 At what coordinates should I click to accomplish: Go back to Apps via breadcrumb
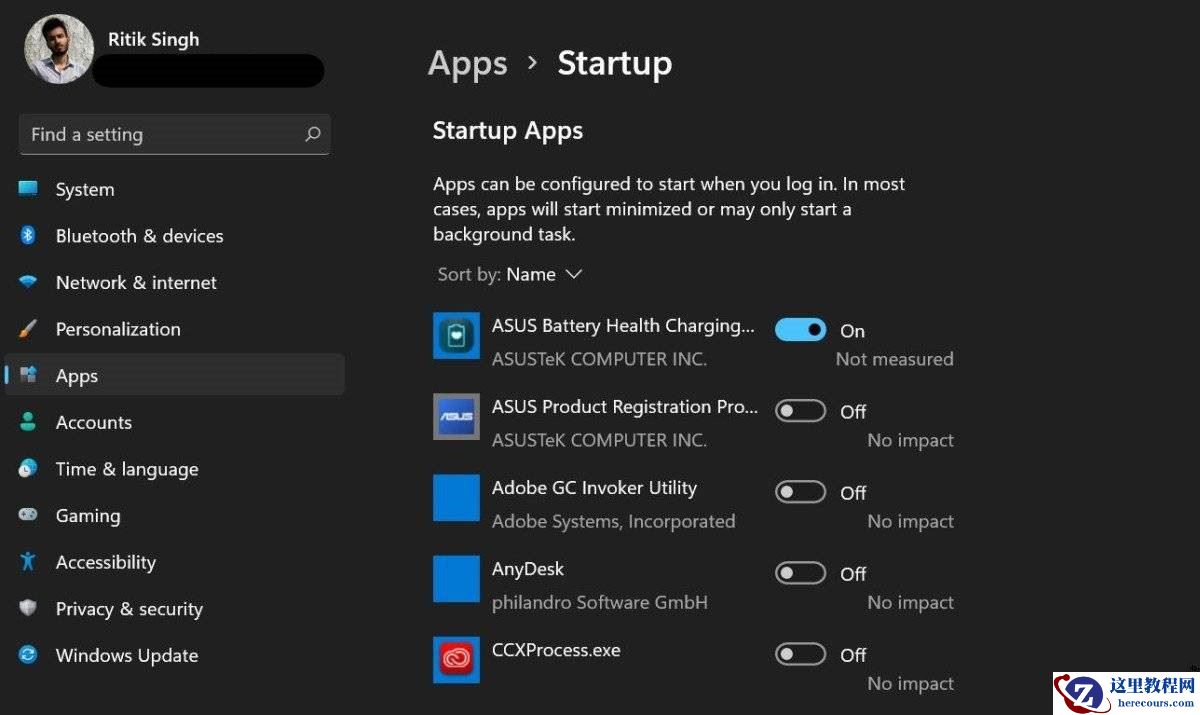[467, 63]
